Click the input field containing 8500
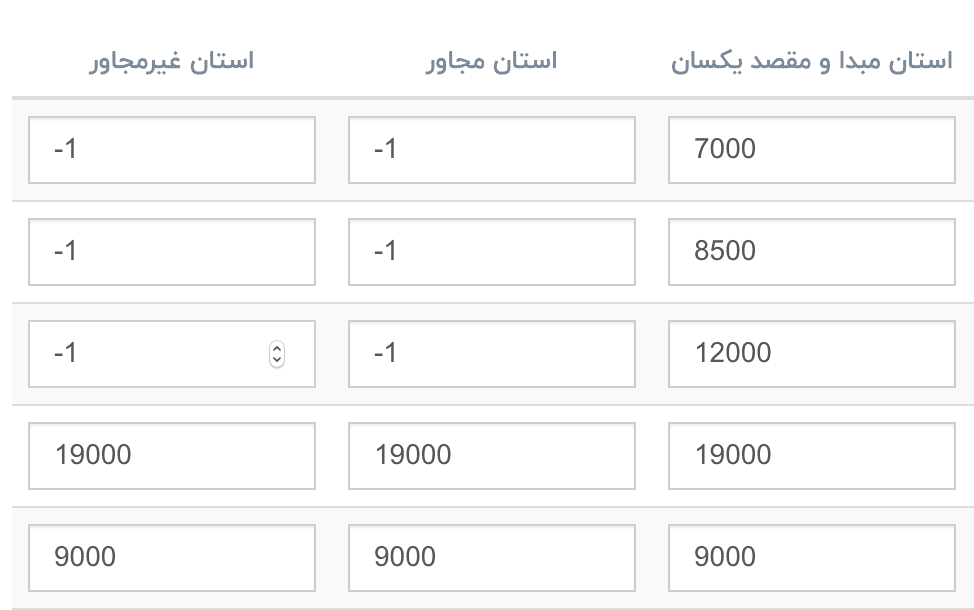Image resolution: width=974 pixels, height=610 pixels. pos(811,252)
